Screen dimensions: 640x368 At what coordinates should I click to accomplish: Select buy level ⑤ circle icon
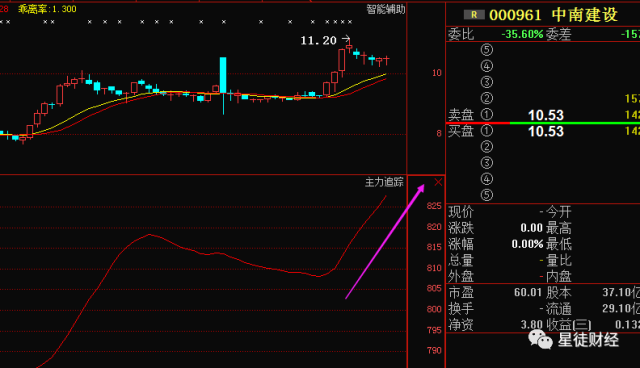pyautogui.click(x=487, y=195)
